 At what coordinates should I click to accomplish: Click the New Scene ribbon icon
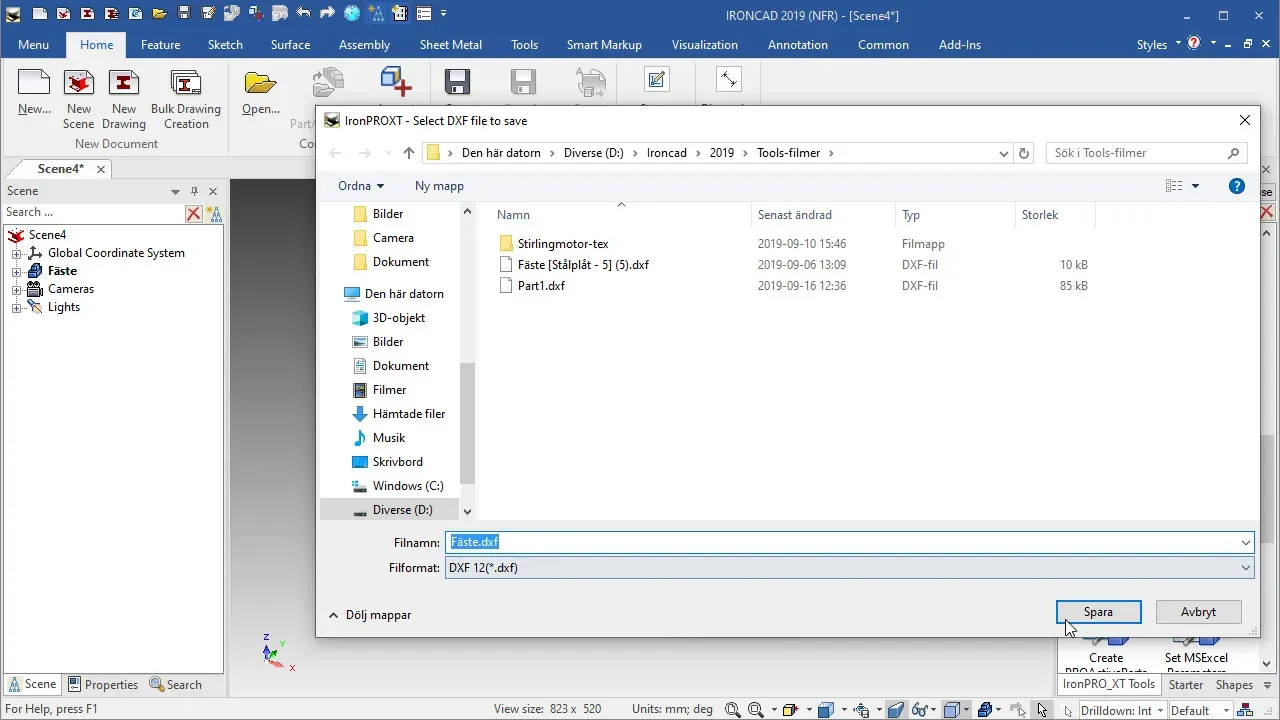pyautogui.click(x=79, y=100)
